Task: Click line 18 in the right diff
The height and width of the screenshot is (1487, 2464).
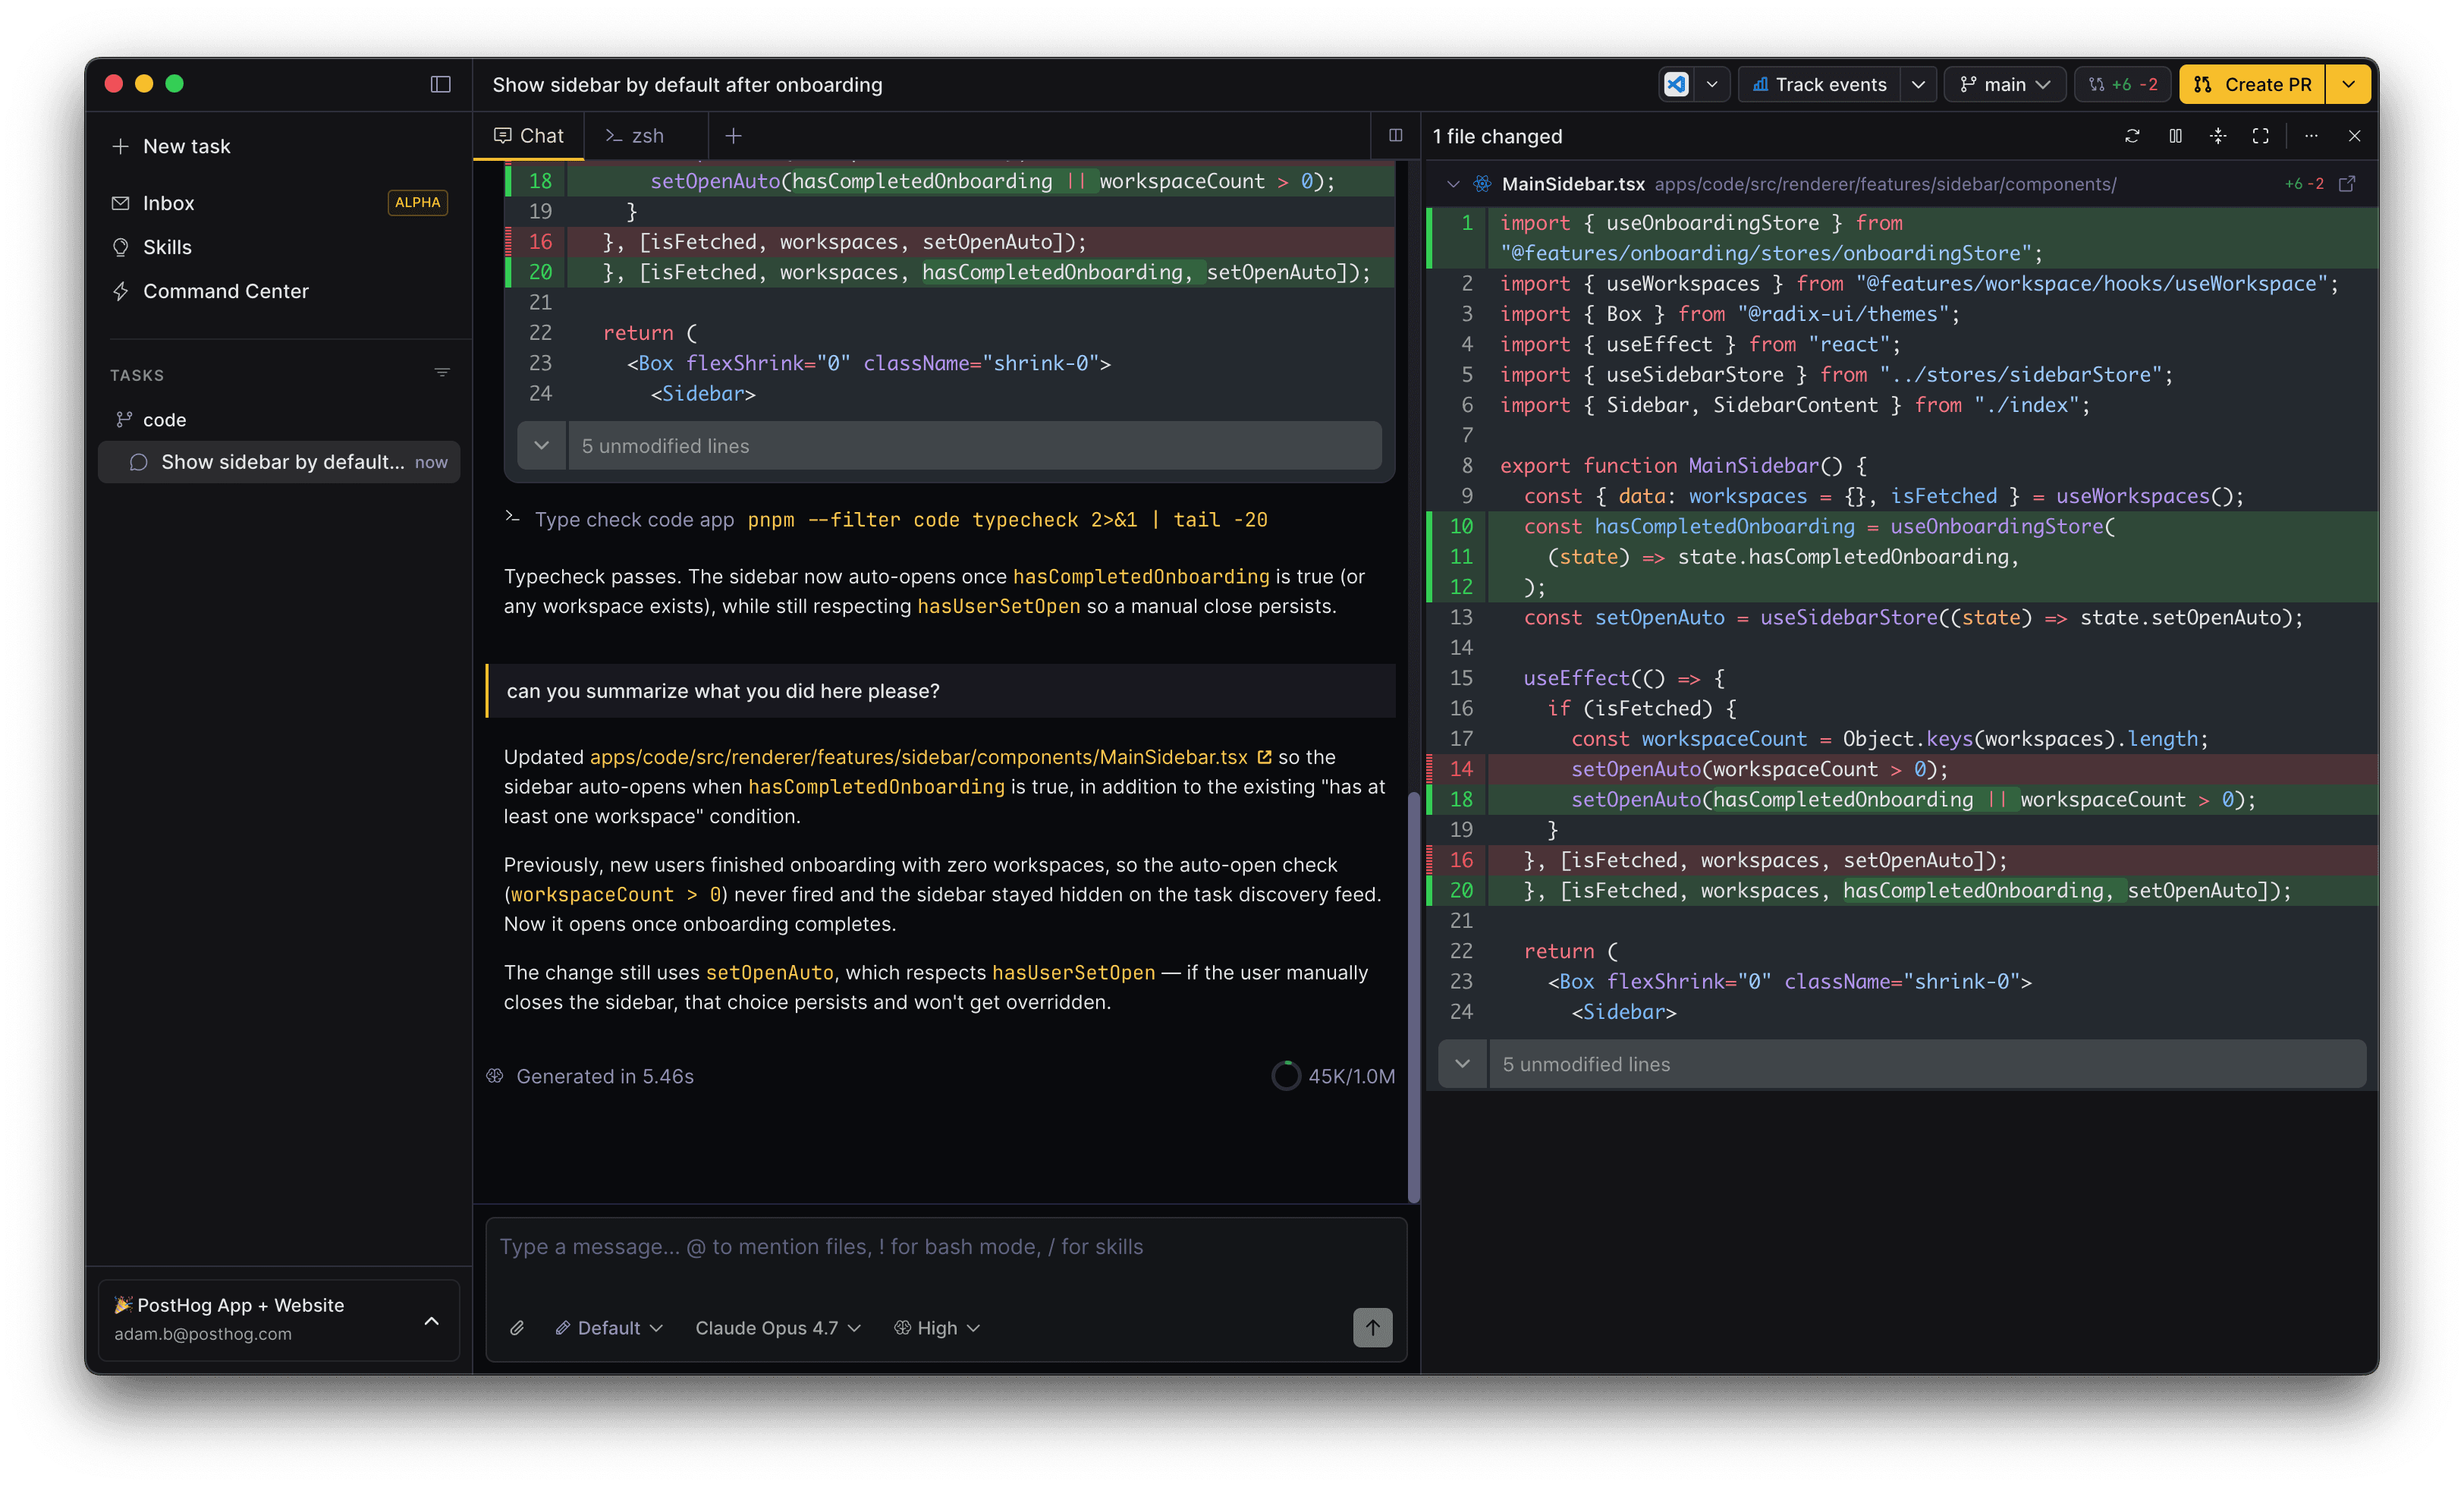Action: pos(1902,799)
